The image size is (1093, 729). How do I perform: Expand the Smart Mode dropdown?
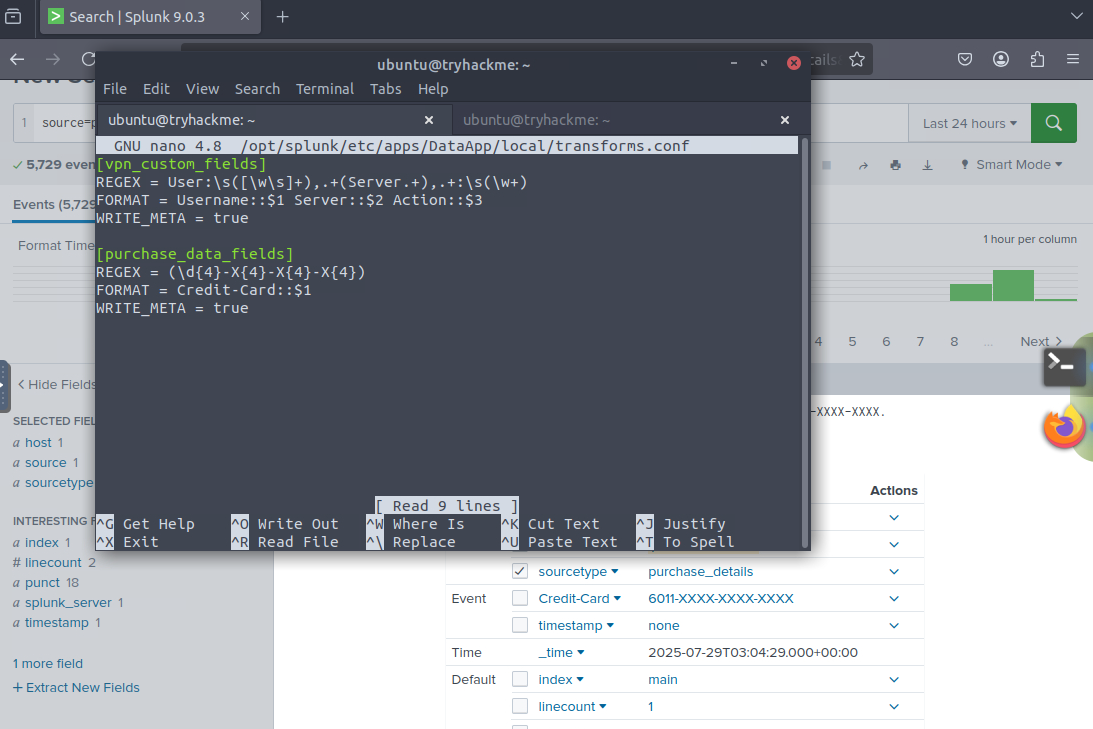pyautogui.click(x=1010, y=165)
